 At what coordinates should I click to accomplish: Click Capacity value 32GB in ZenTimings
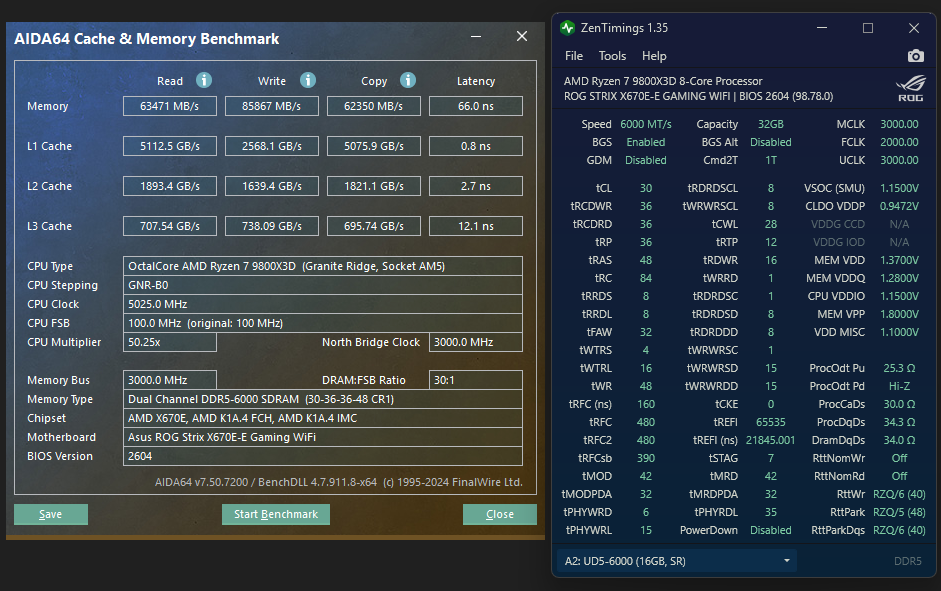[771, 124]
